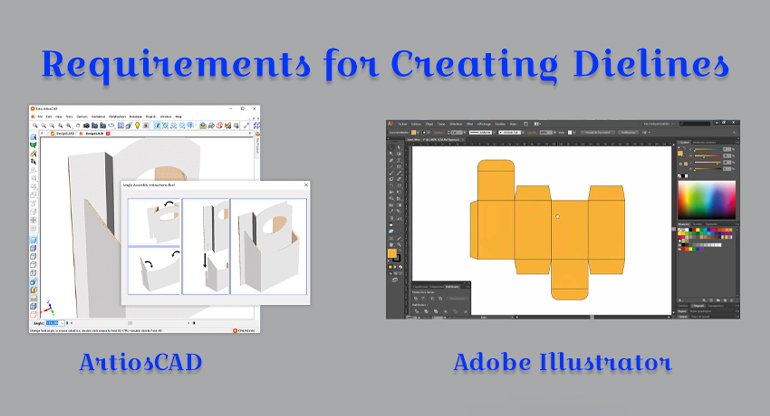Open the Affichage menu in Illustrator
Image resolution: width=770 pixels, height=416 pixels.
(484, 124)
